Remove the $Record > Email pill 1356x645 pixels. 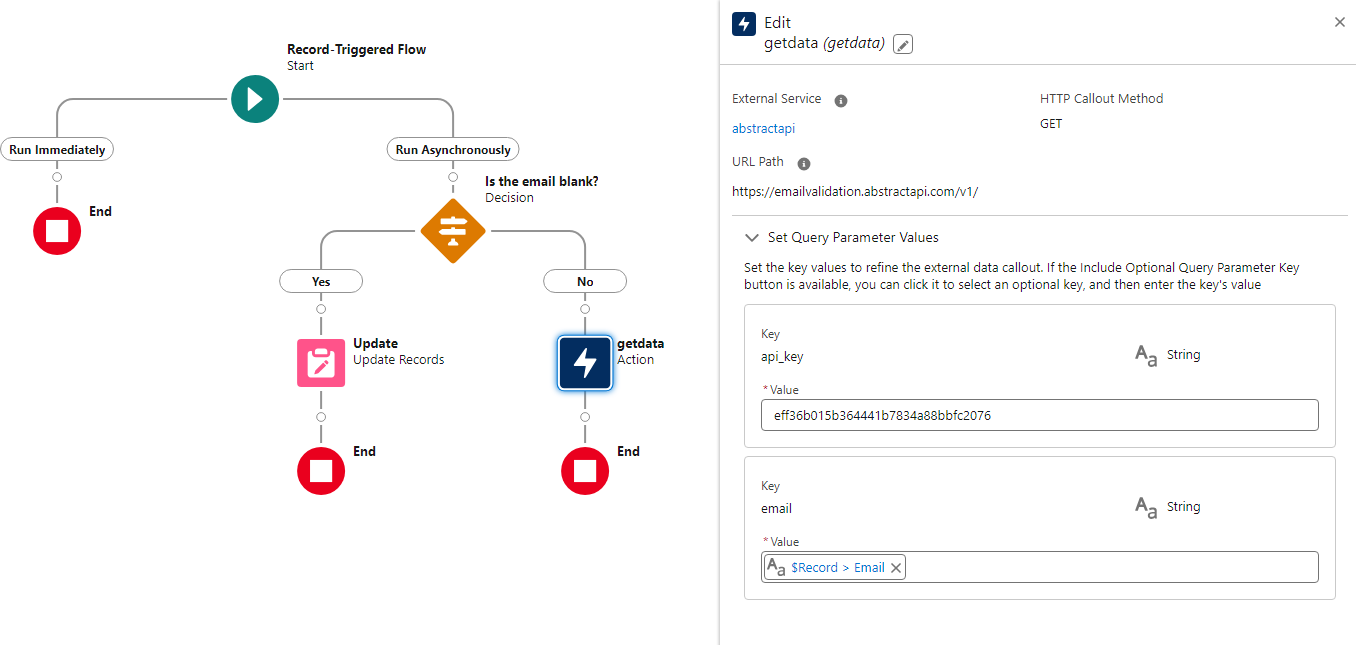point(896,568)
